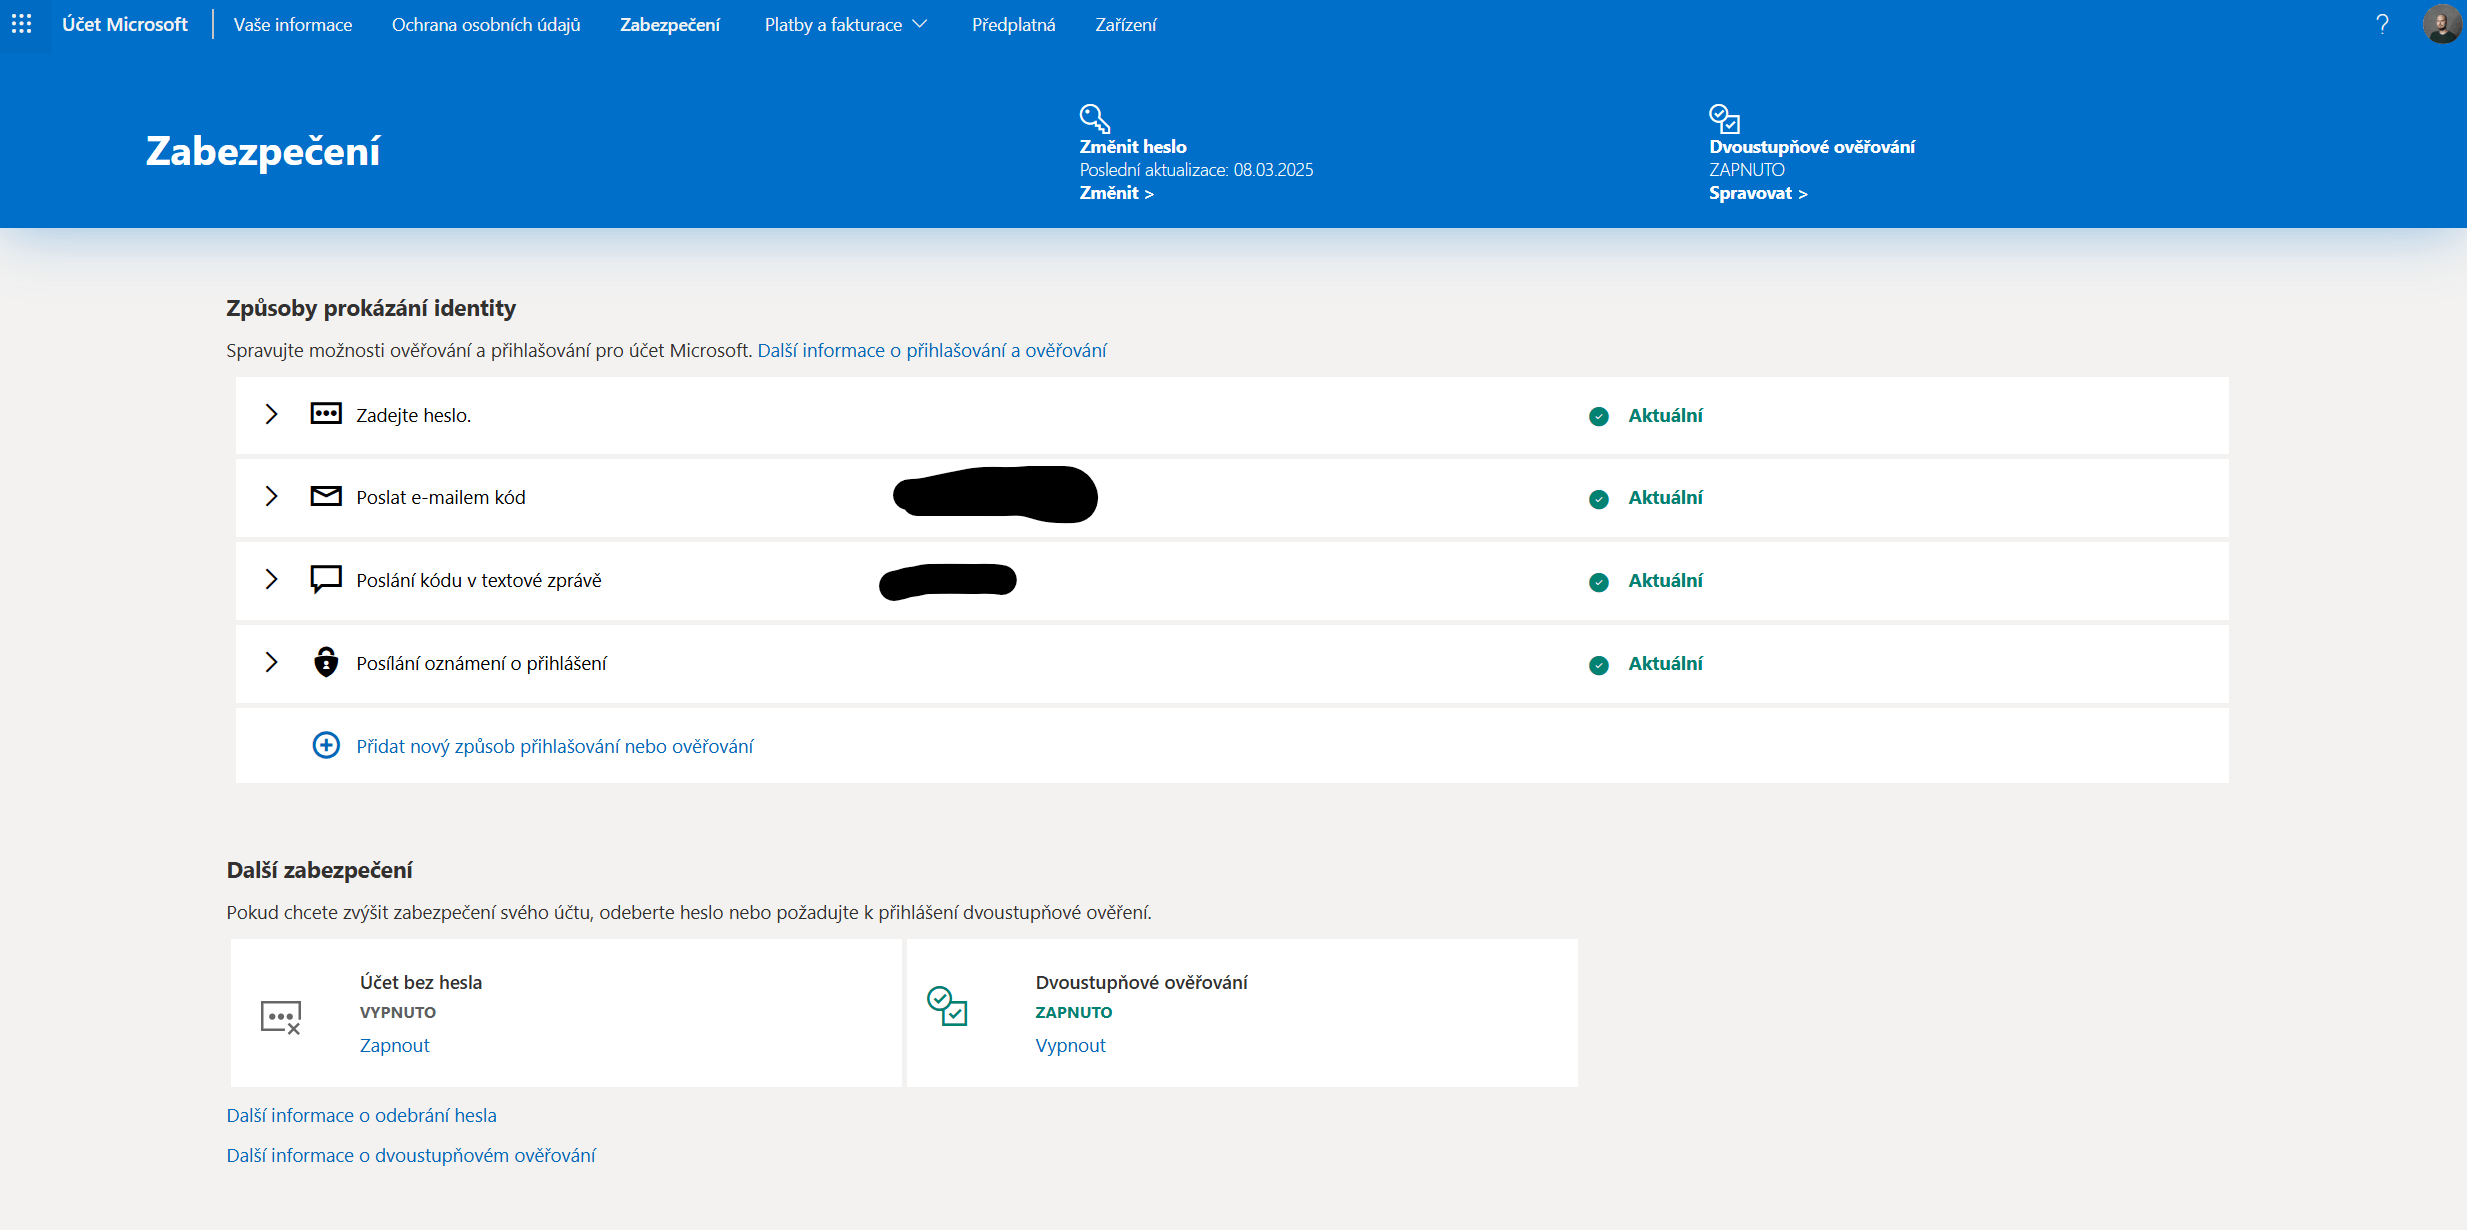Click the envelope icon for Poslat e-mailem kód
This screenshot has width=2467, height=1230.
pyautogui.click(x=326, y=496)
